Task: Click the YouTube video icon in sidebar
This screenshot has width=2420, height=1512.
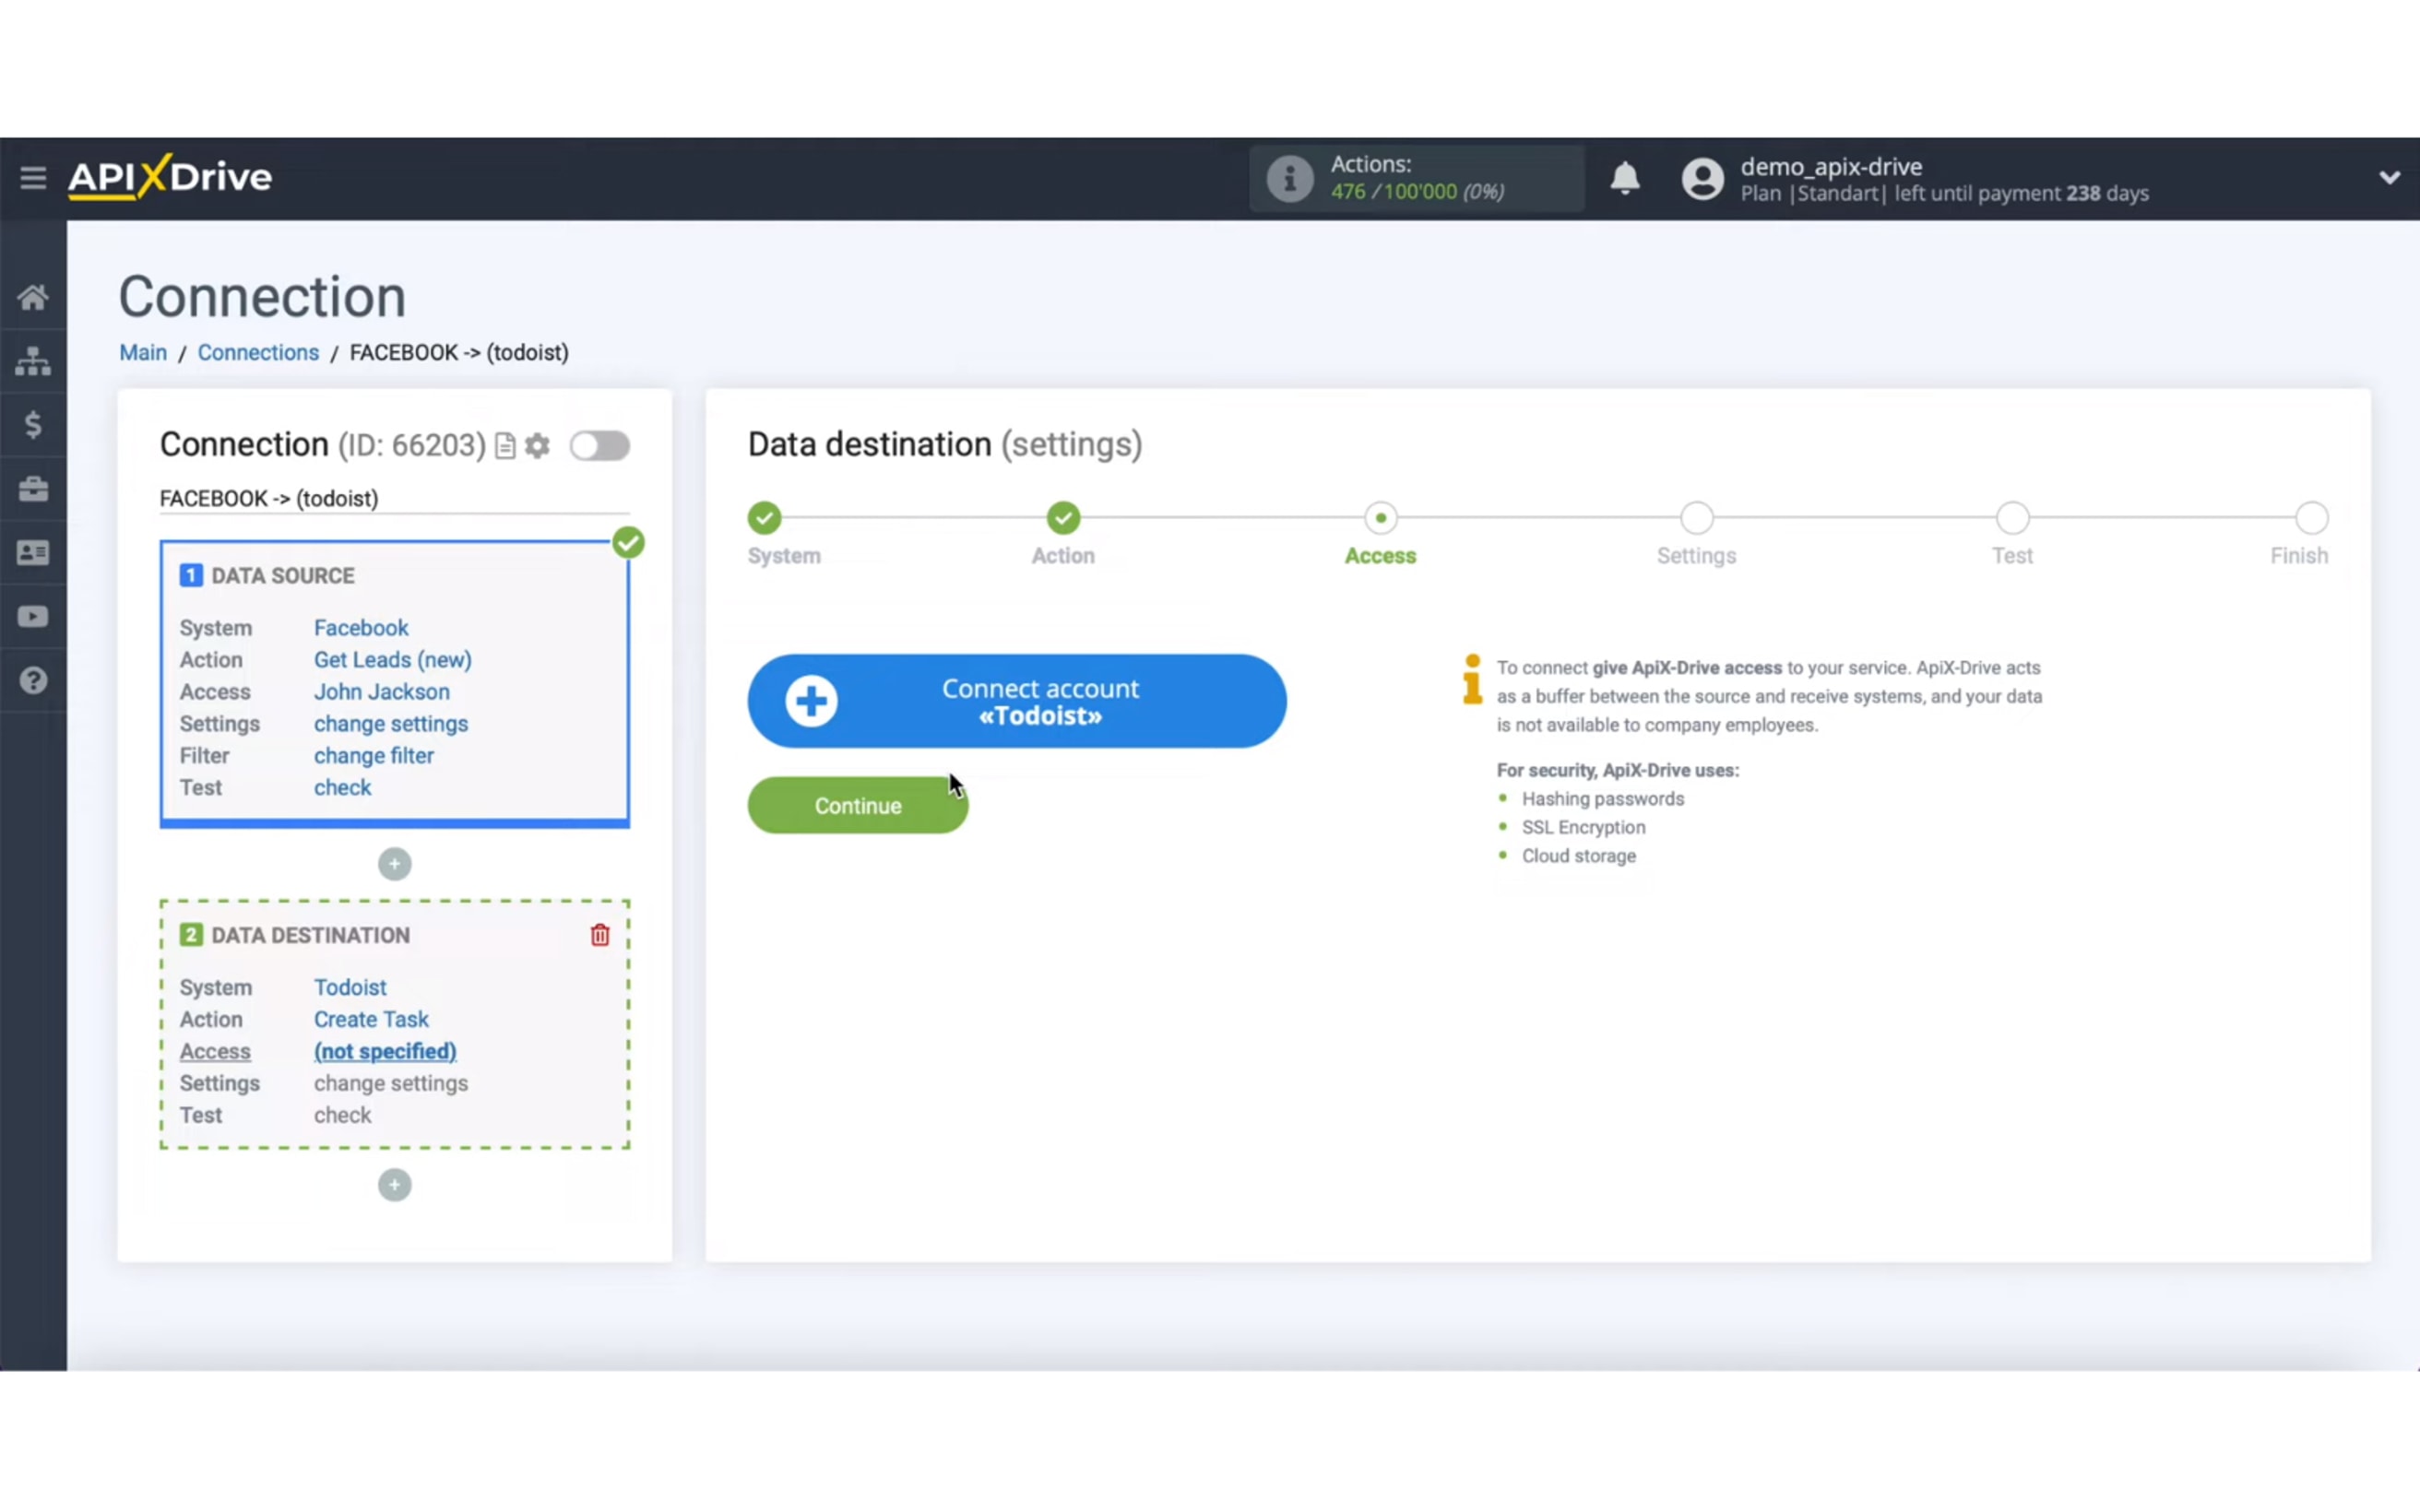Action: 33,616
